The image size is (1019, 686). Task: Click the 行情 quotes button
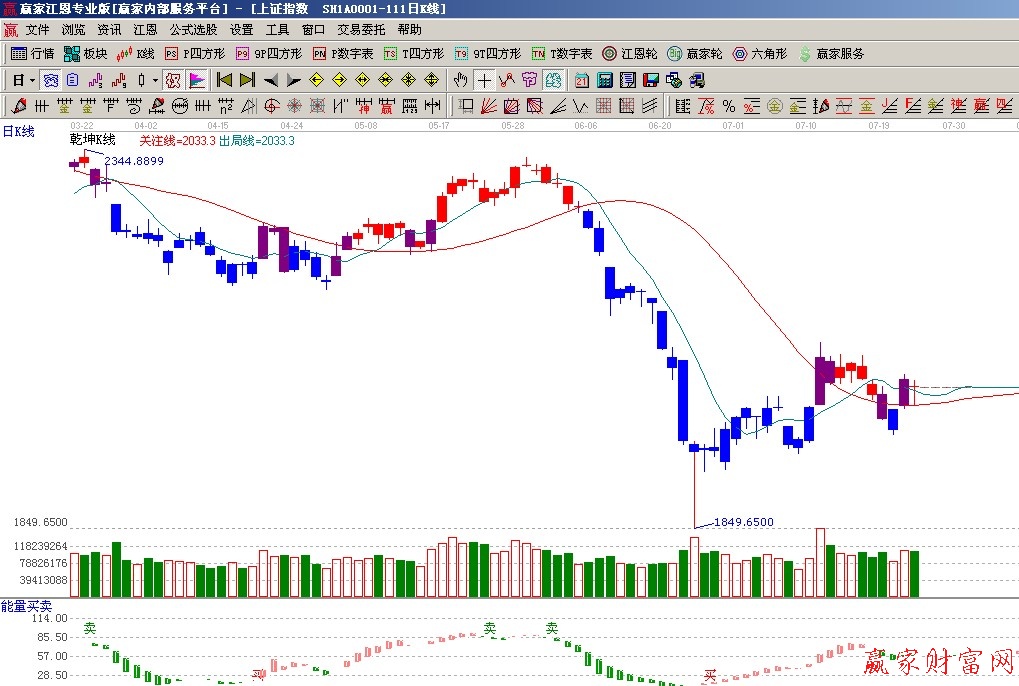(x=32, y=53)
